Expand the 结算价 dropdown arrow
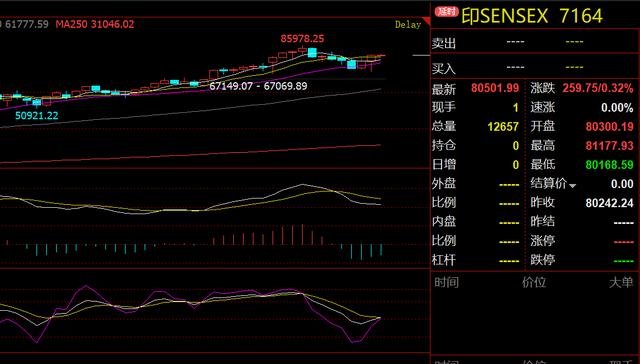Image resolution: width=640 pixels, height=364 pixels. [572, 186]
